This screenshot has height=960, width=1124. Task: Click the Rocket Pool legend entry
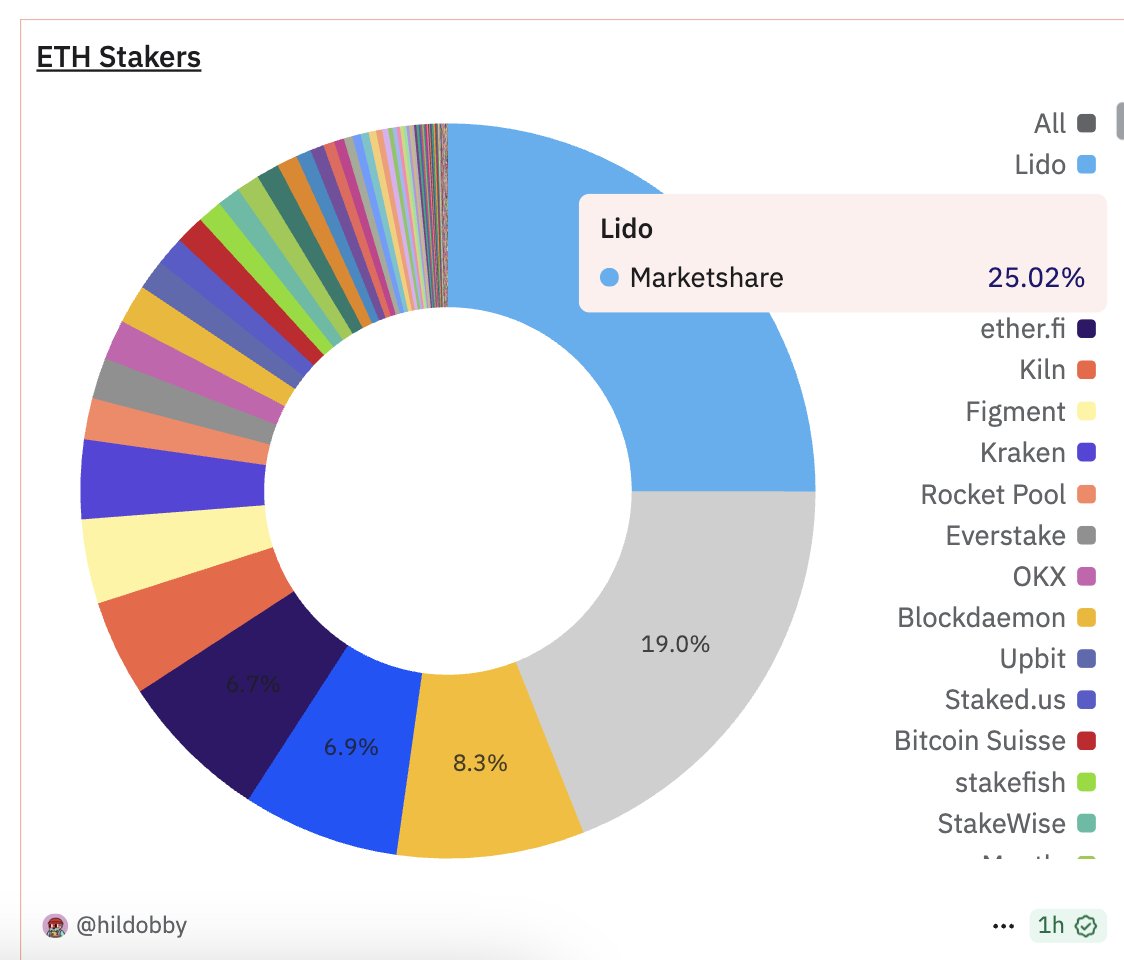pyautogui.click(x=1008, y=494)
